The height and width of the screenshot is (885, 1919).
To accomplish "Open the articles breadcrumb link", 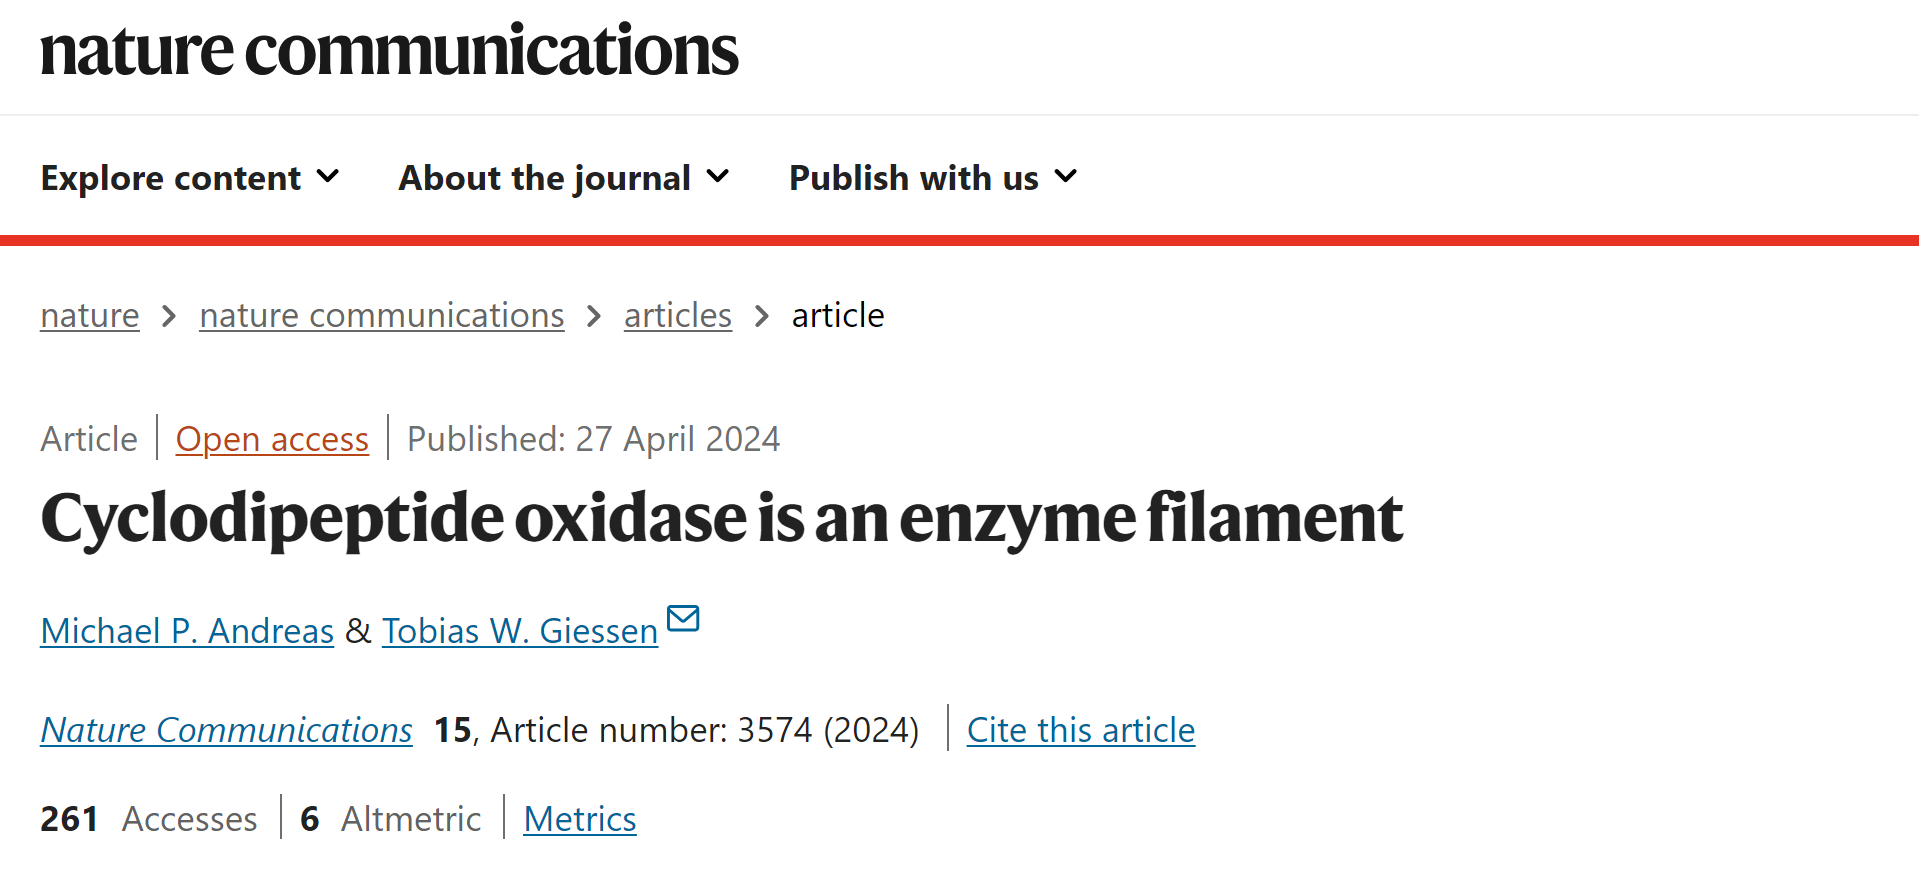I will coord(678,316).
